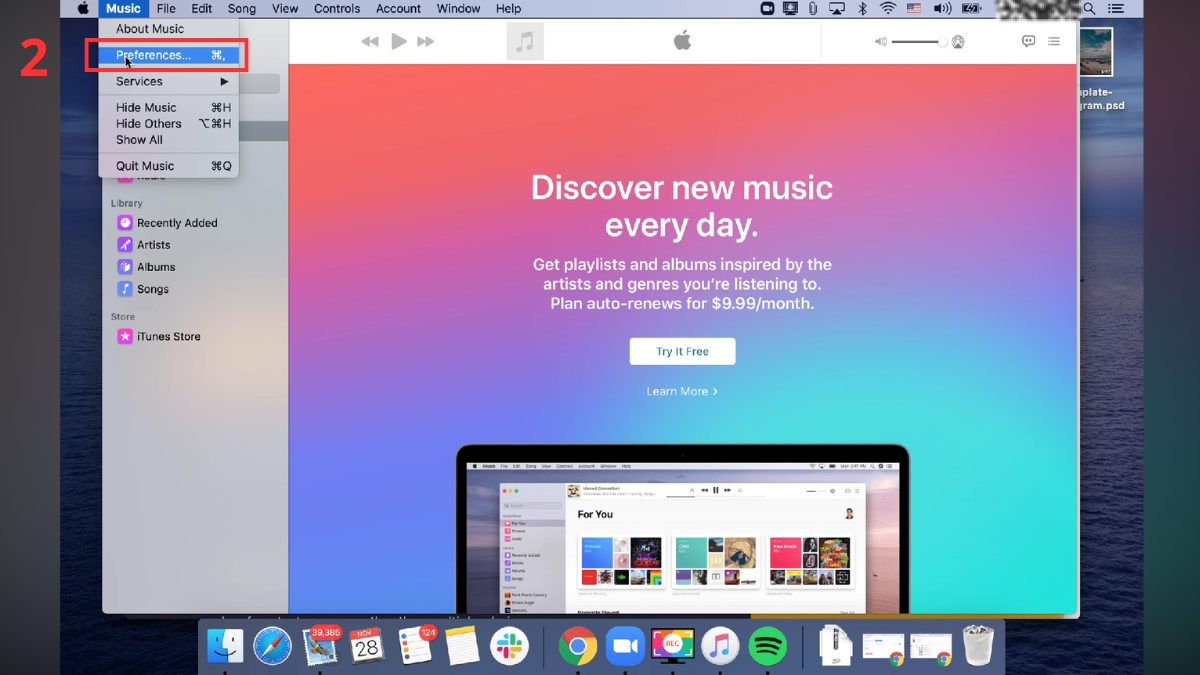Open the Edit menu
Image resolution: width=1200 pixels, height=675 pixels.
(202, 9)
